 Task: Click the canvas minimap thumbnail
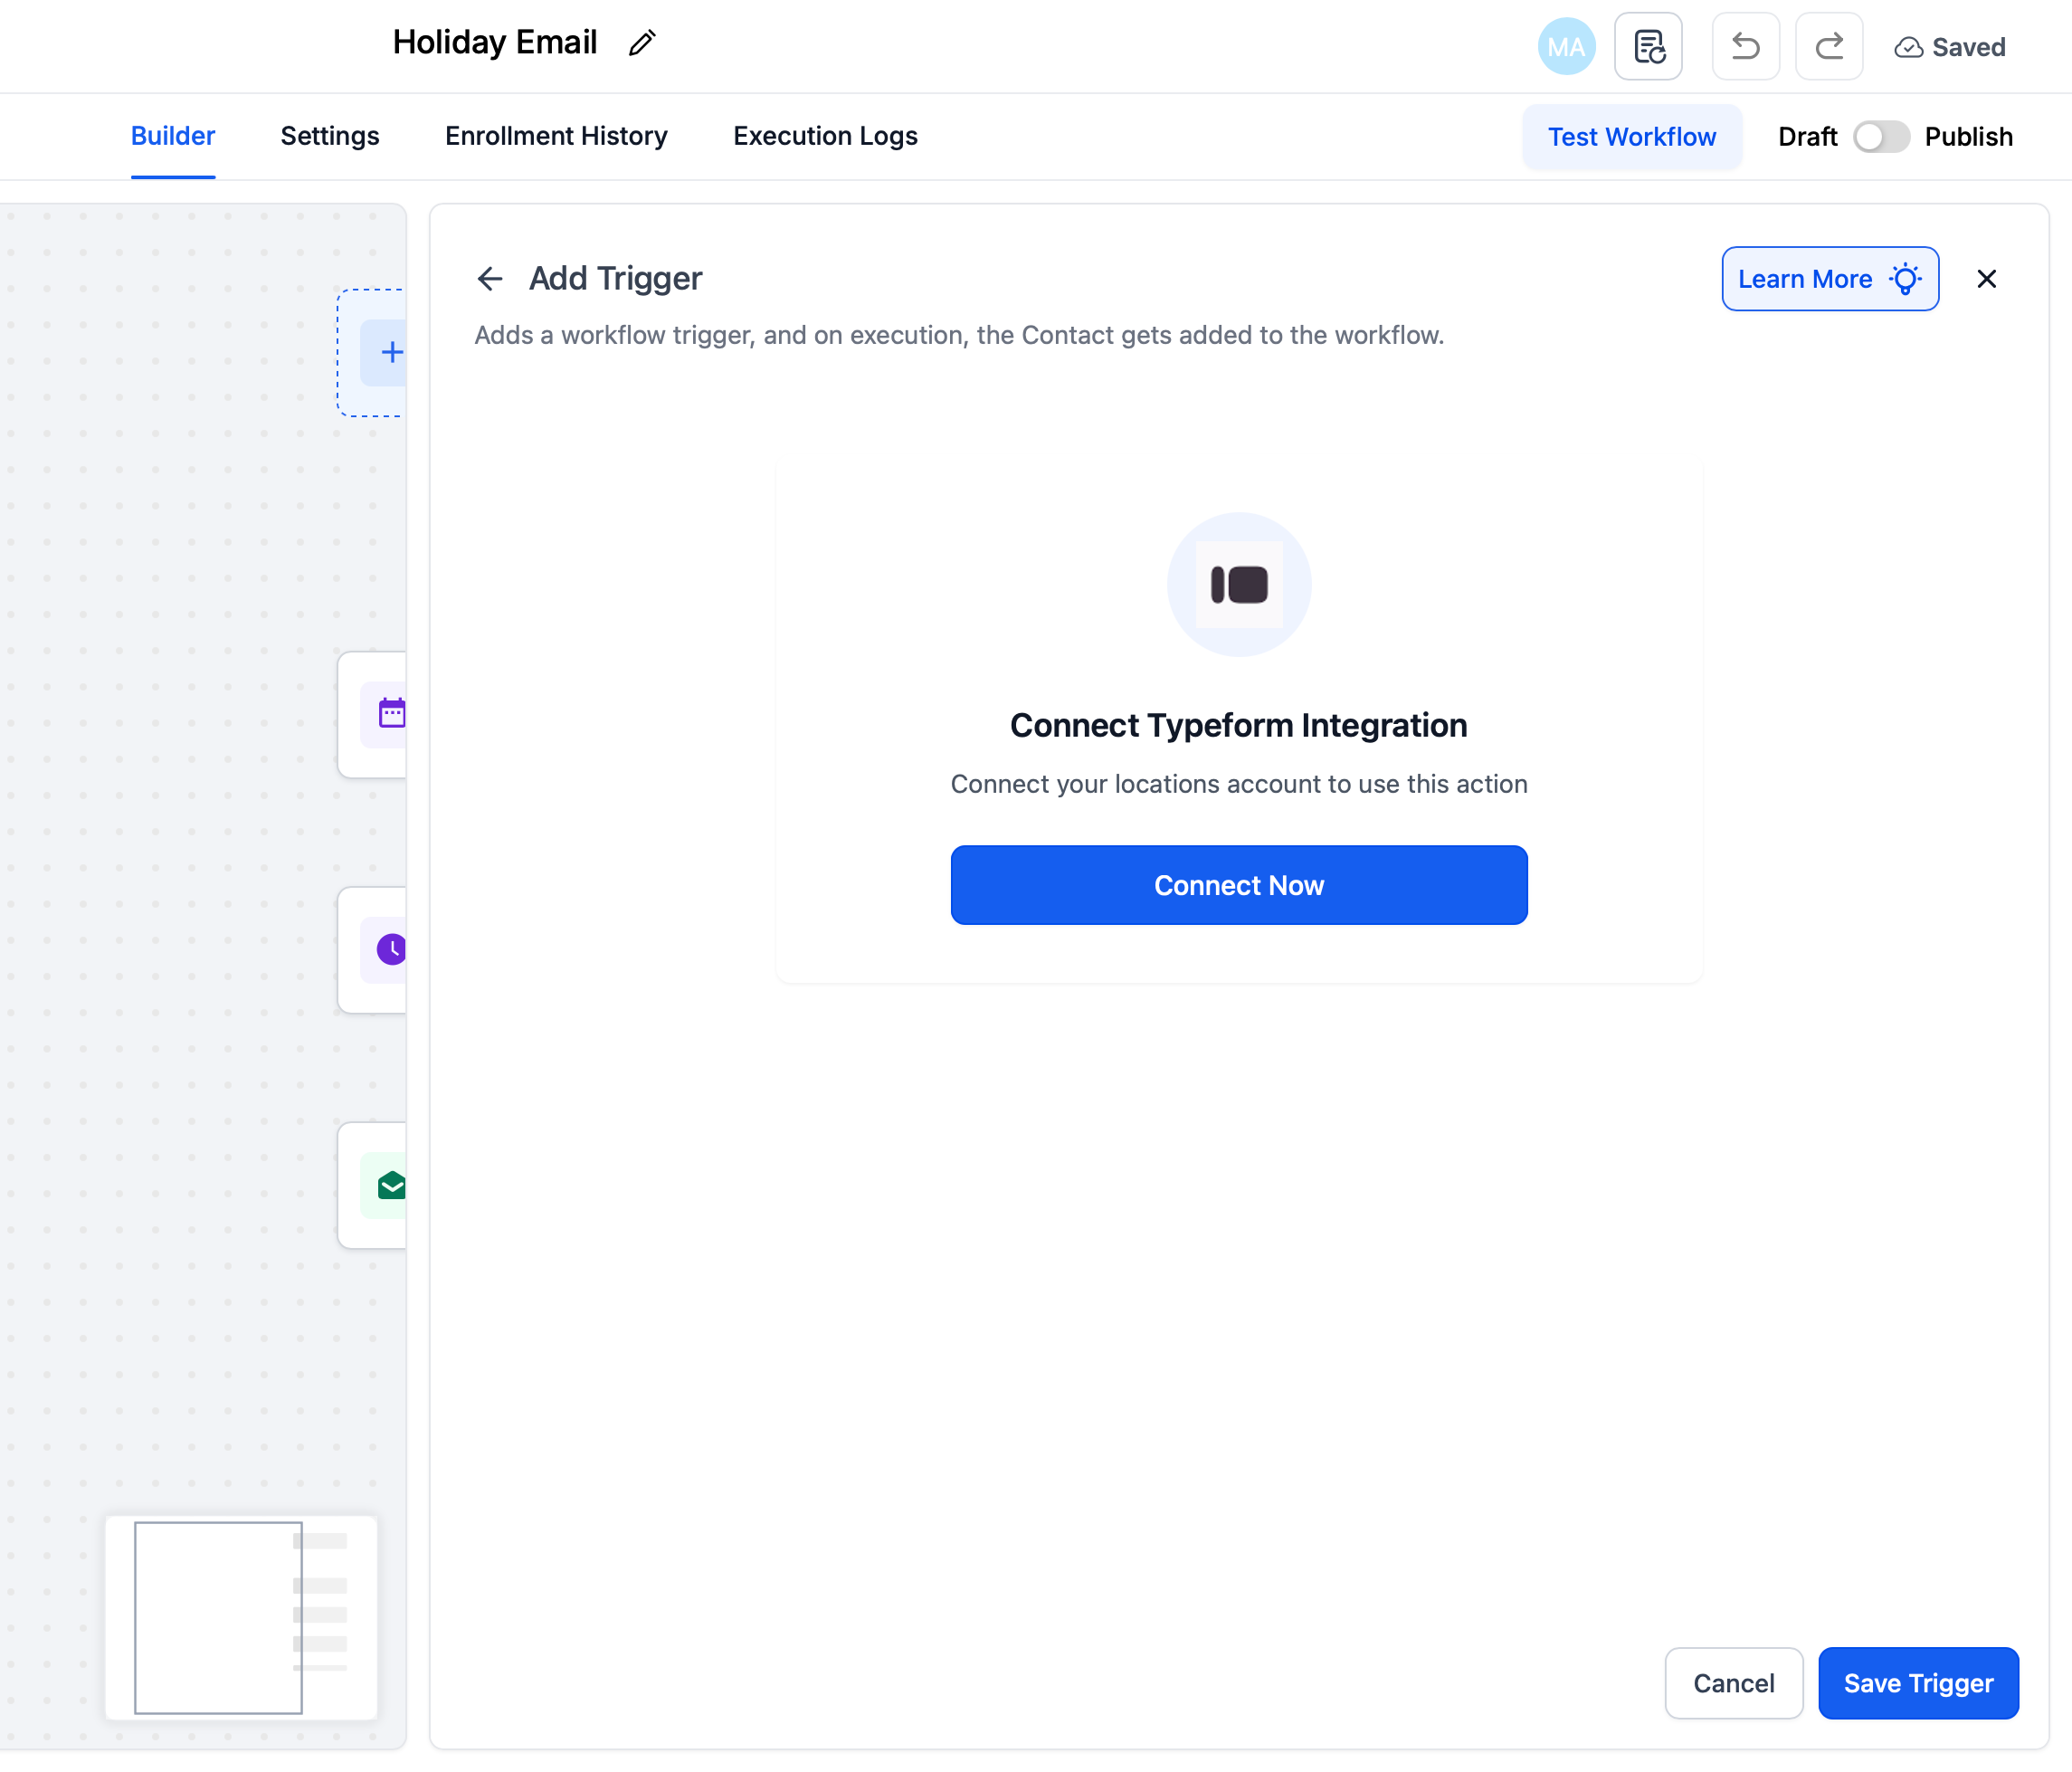tap(241, 1617)
